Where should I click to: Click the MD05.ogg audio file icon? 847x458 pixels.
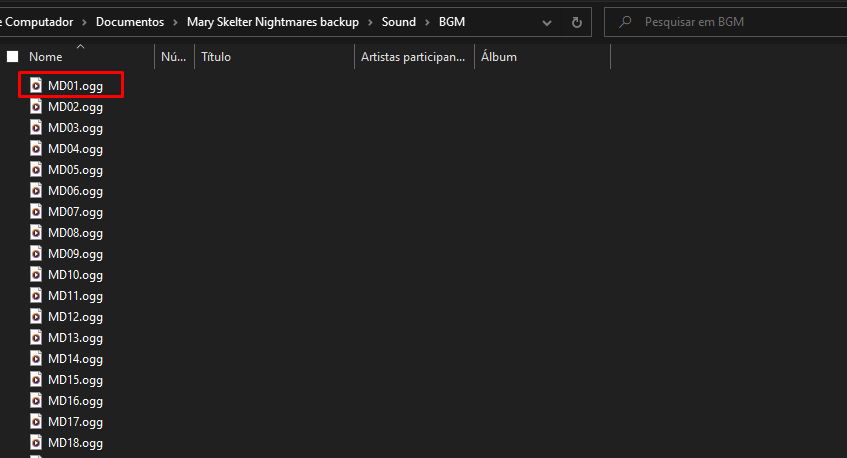pyautogui.click(x=36, y=170)
